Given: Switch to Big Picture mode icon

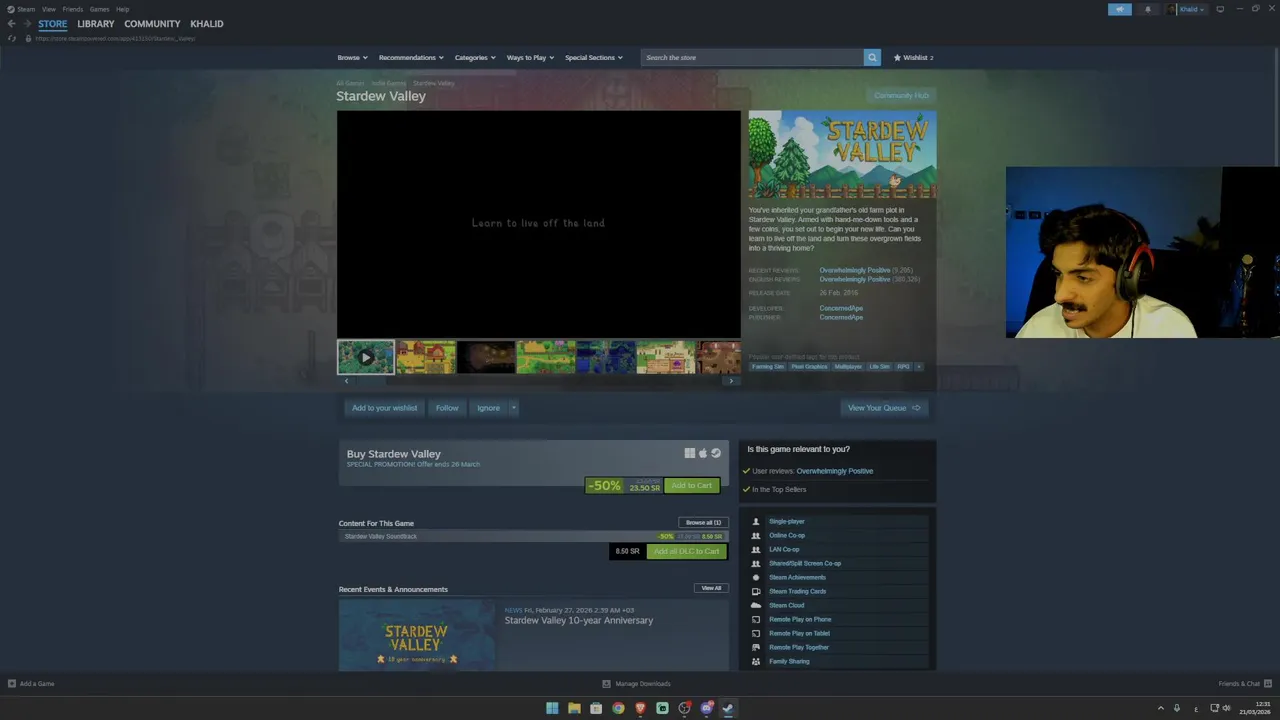Looking at the screenshot, I should tap(1220, 9).
